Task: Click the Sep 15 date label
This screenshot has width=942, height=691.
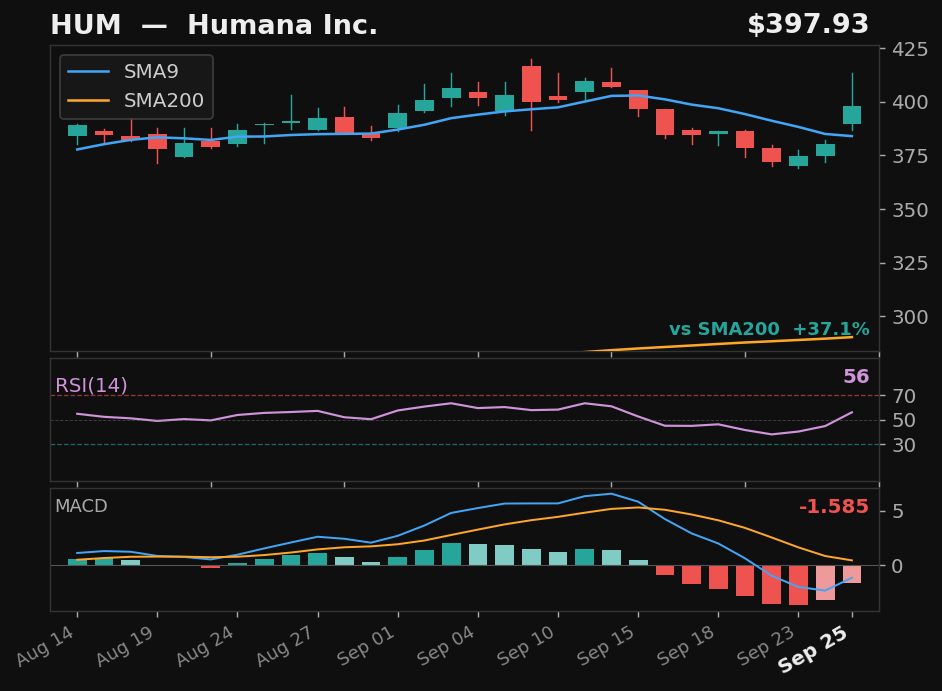Action: point(607,646)
